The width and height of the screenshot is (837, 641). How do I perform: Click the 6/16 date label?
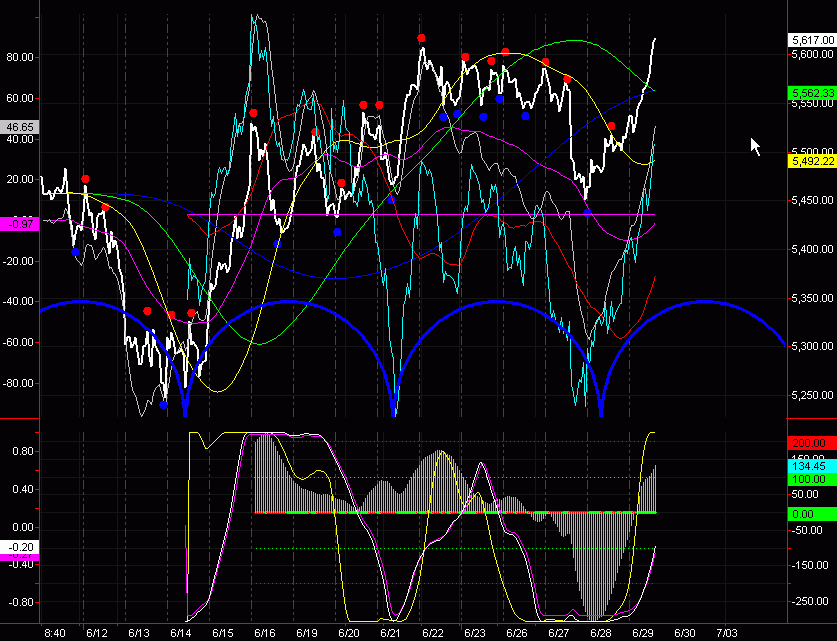coord(265,634)
